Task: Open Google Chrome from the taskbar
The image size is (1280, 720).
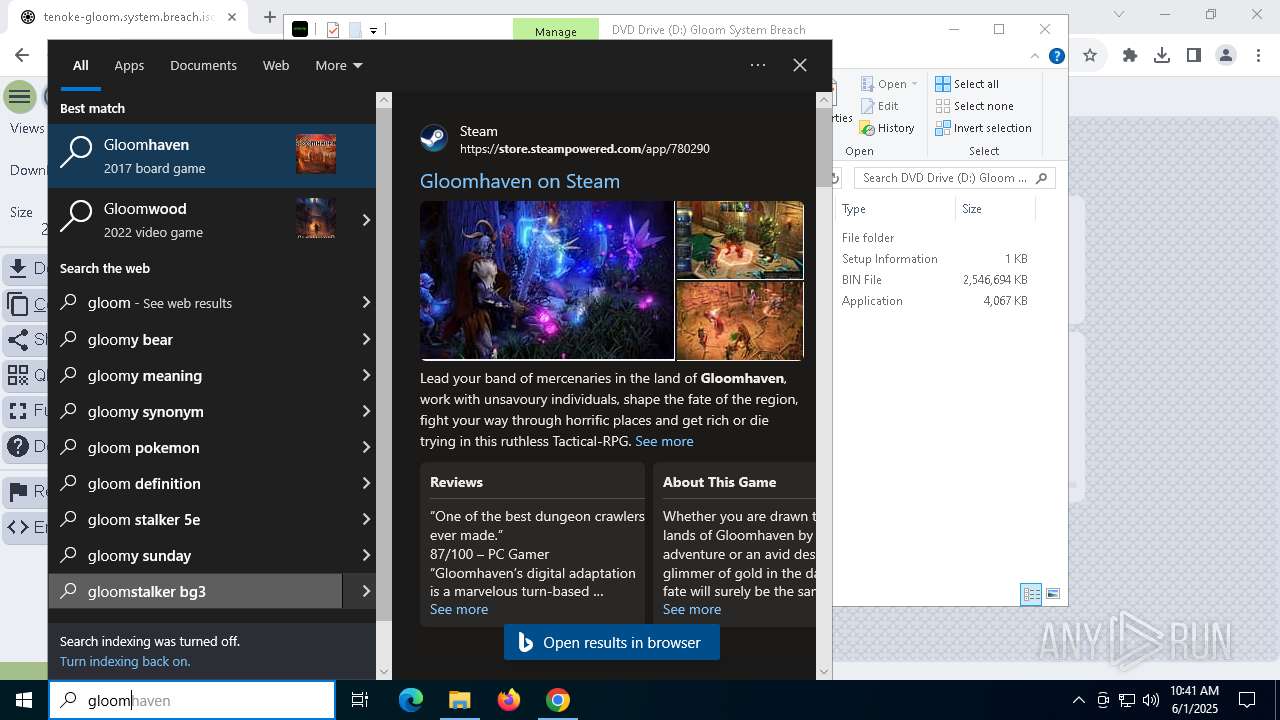Action: (x=558, y=700)
